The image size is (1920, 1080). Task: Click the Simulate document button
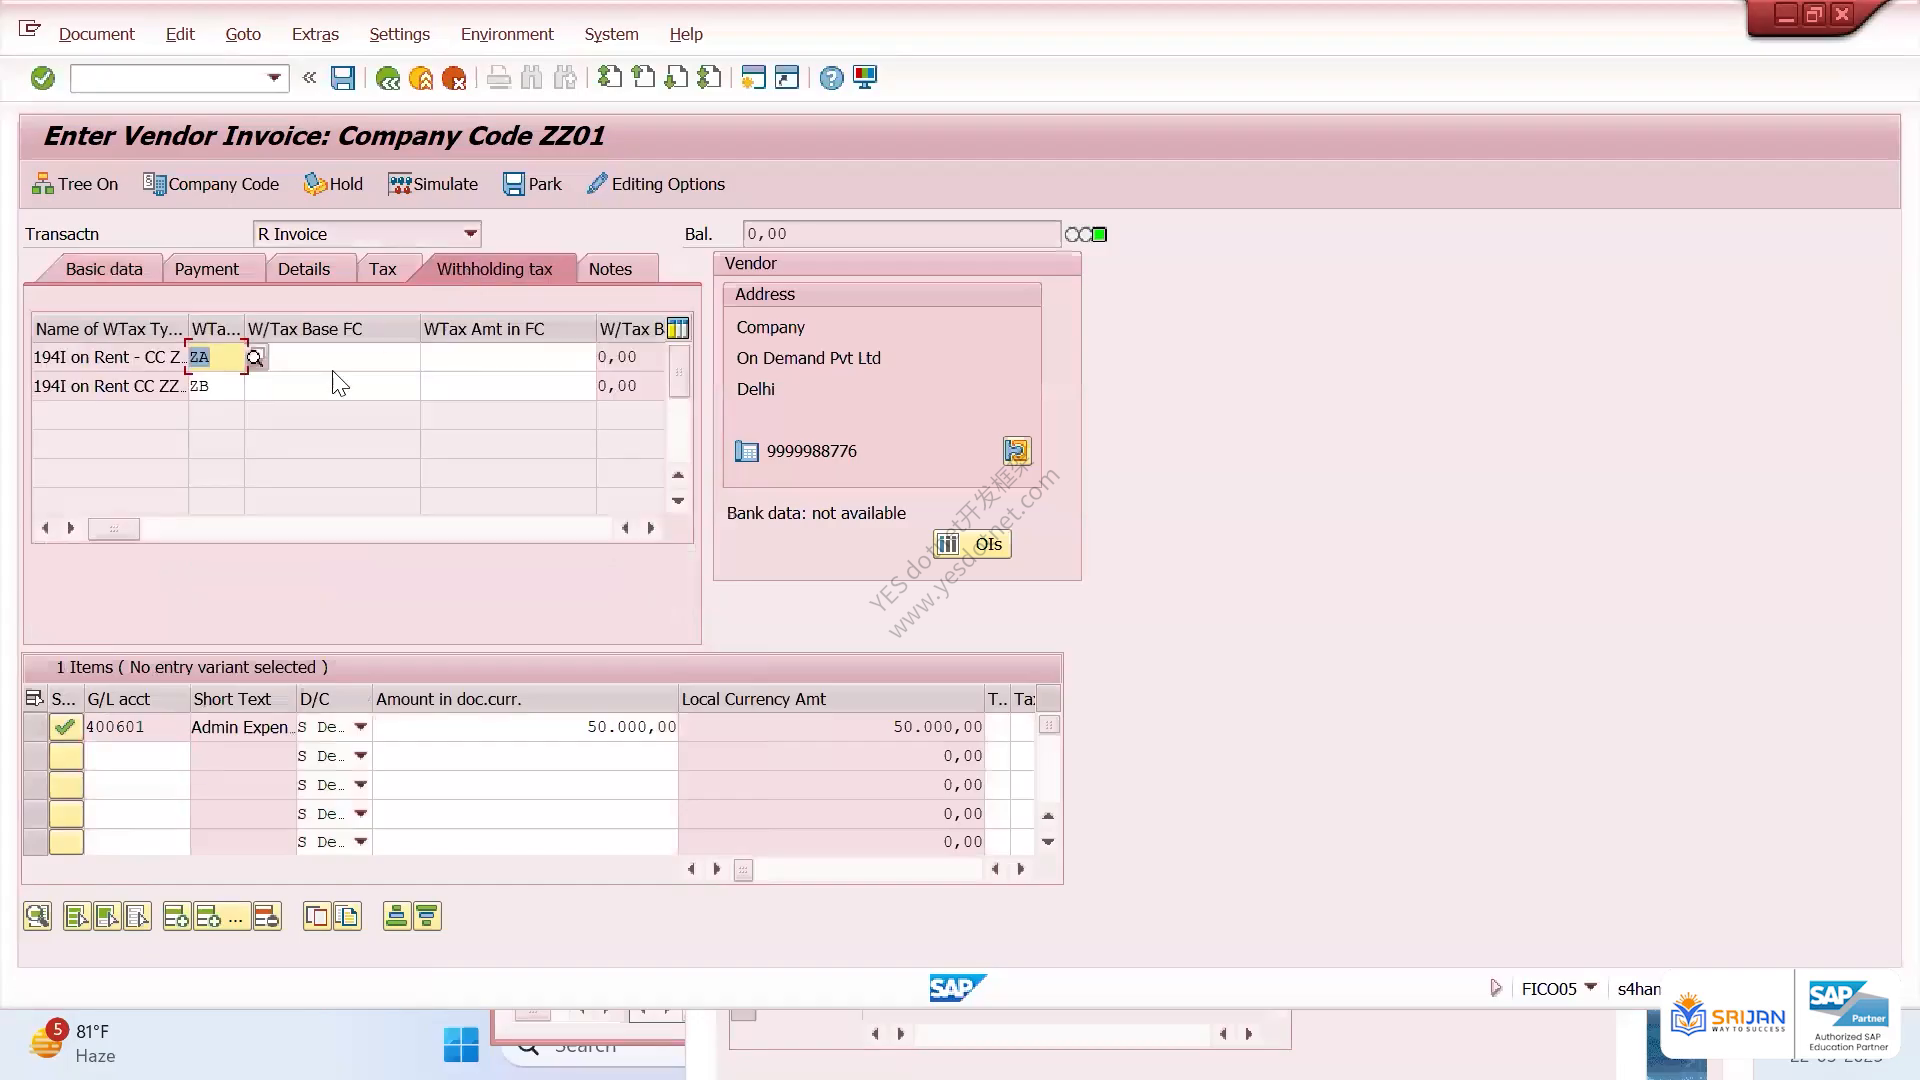[x=433, y=184]
